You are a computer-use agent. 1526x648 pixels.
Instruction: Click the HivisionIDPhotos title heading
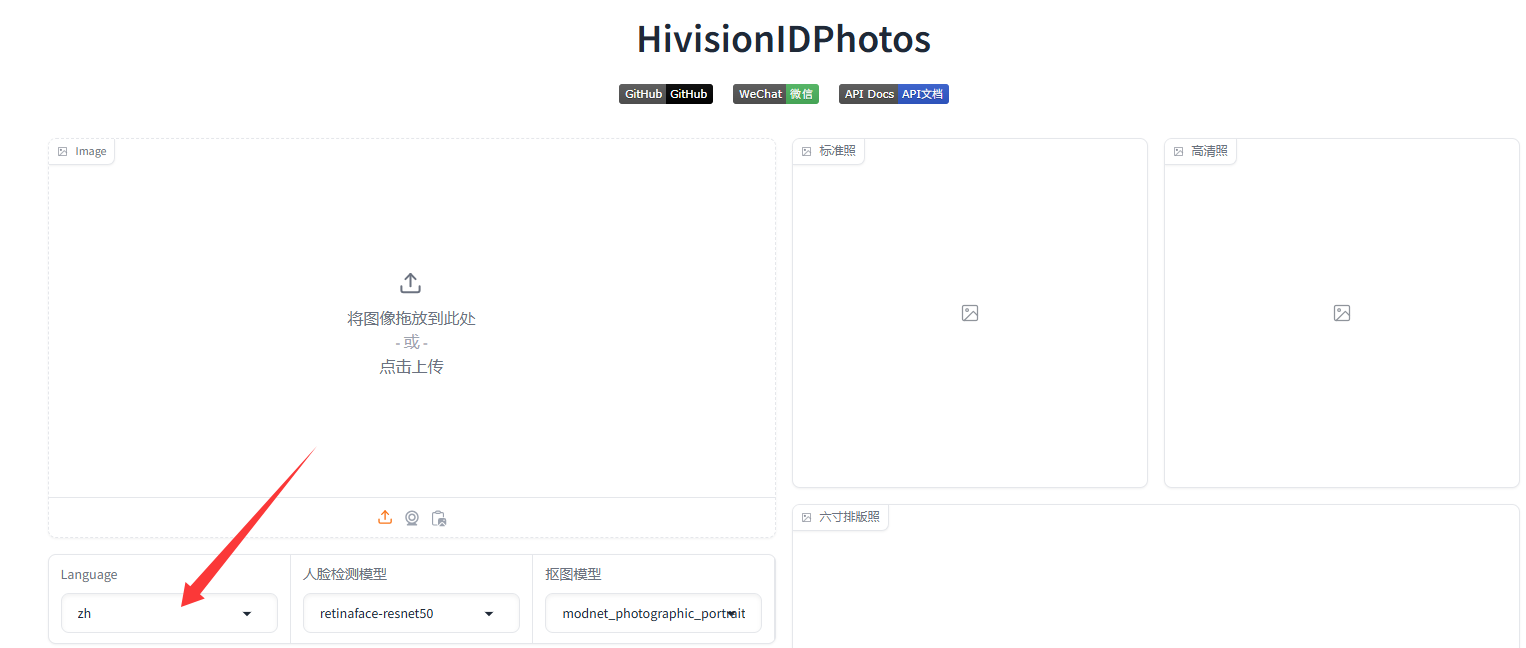(784, 39)
